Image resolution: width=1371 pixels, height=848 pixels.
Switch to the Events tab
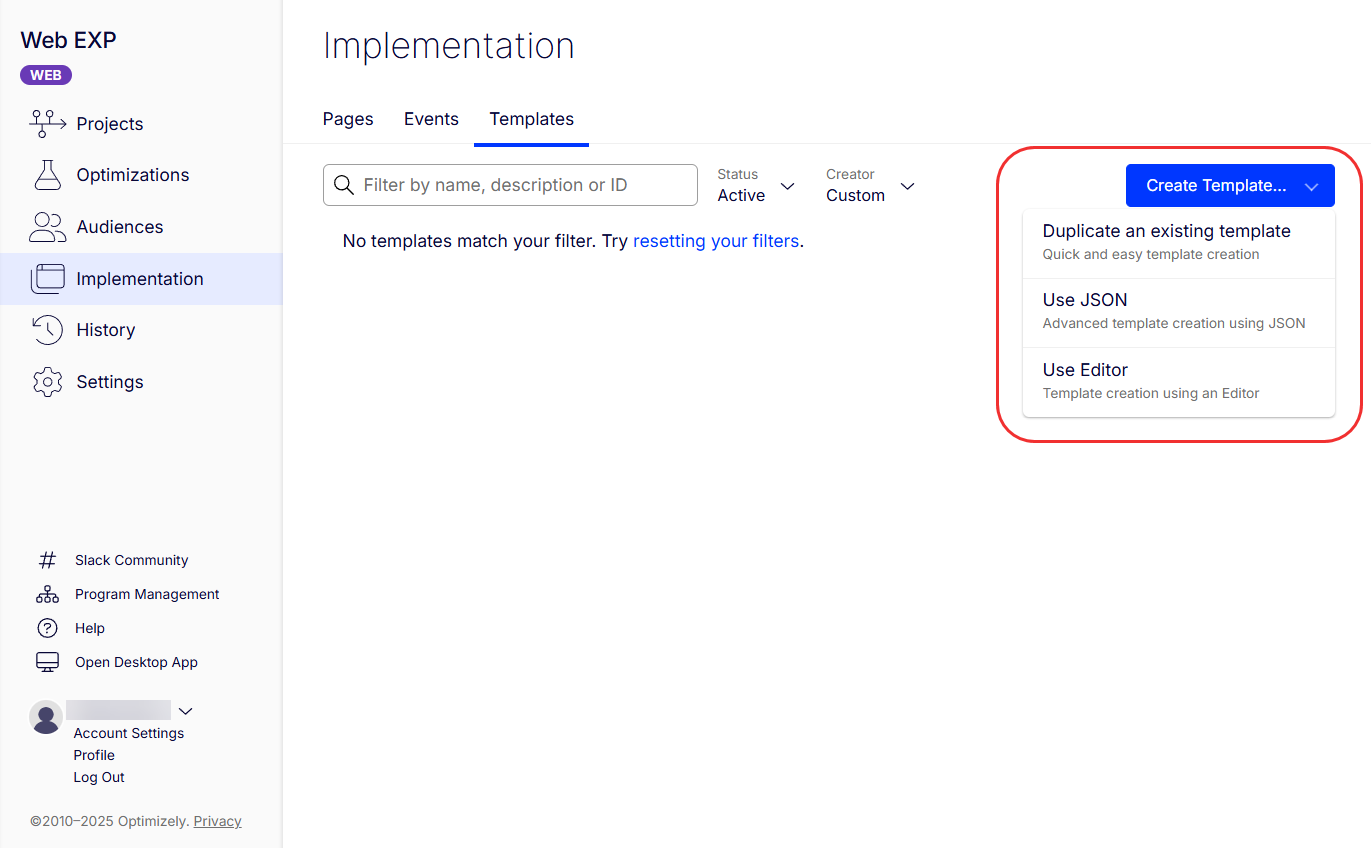(431, 119)
